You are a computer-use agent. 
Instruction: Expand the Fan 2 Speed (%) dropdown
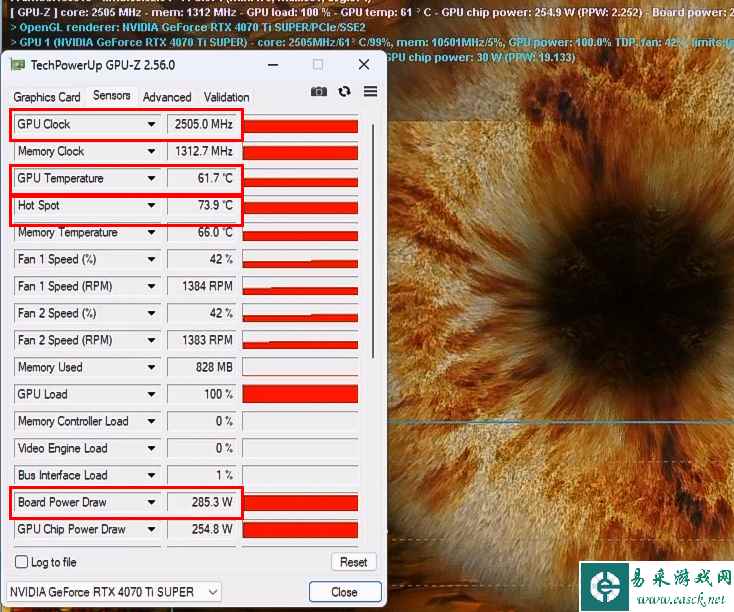[x=151, y=313]
